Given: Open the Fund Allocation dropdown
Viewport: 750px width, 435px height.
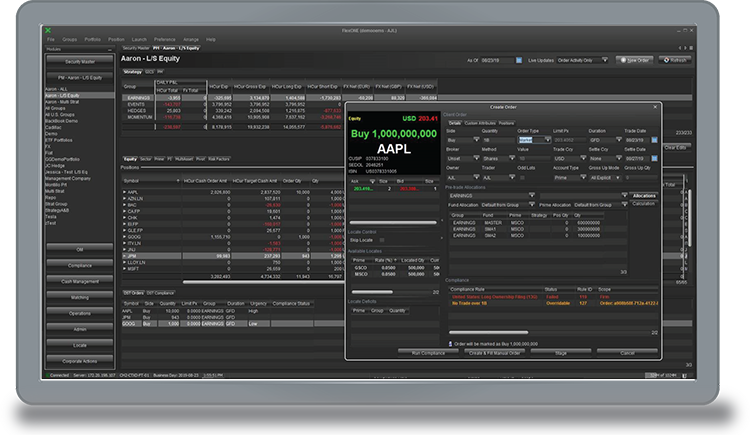Looking at the screenshot, I should click(x=531, y=205).
